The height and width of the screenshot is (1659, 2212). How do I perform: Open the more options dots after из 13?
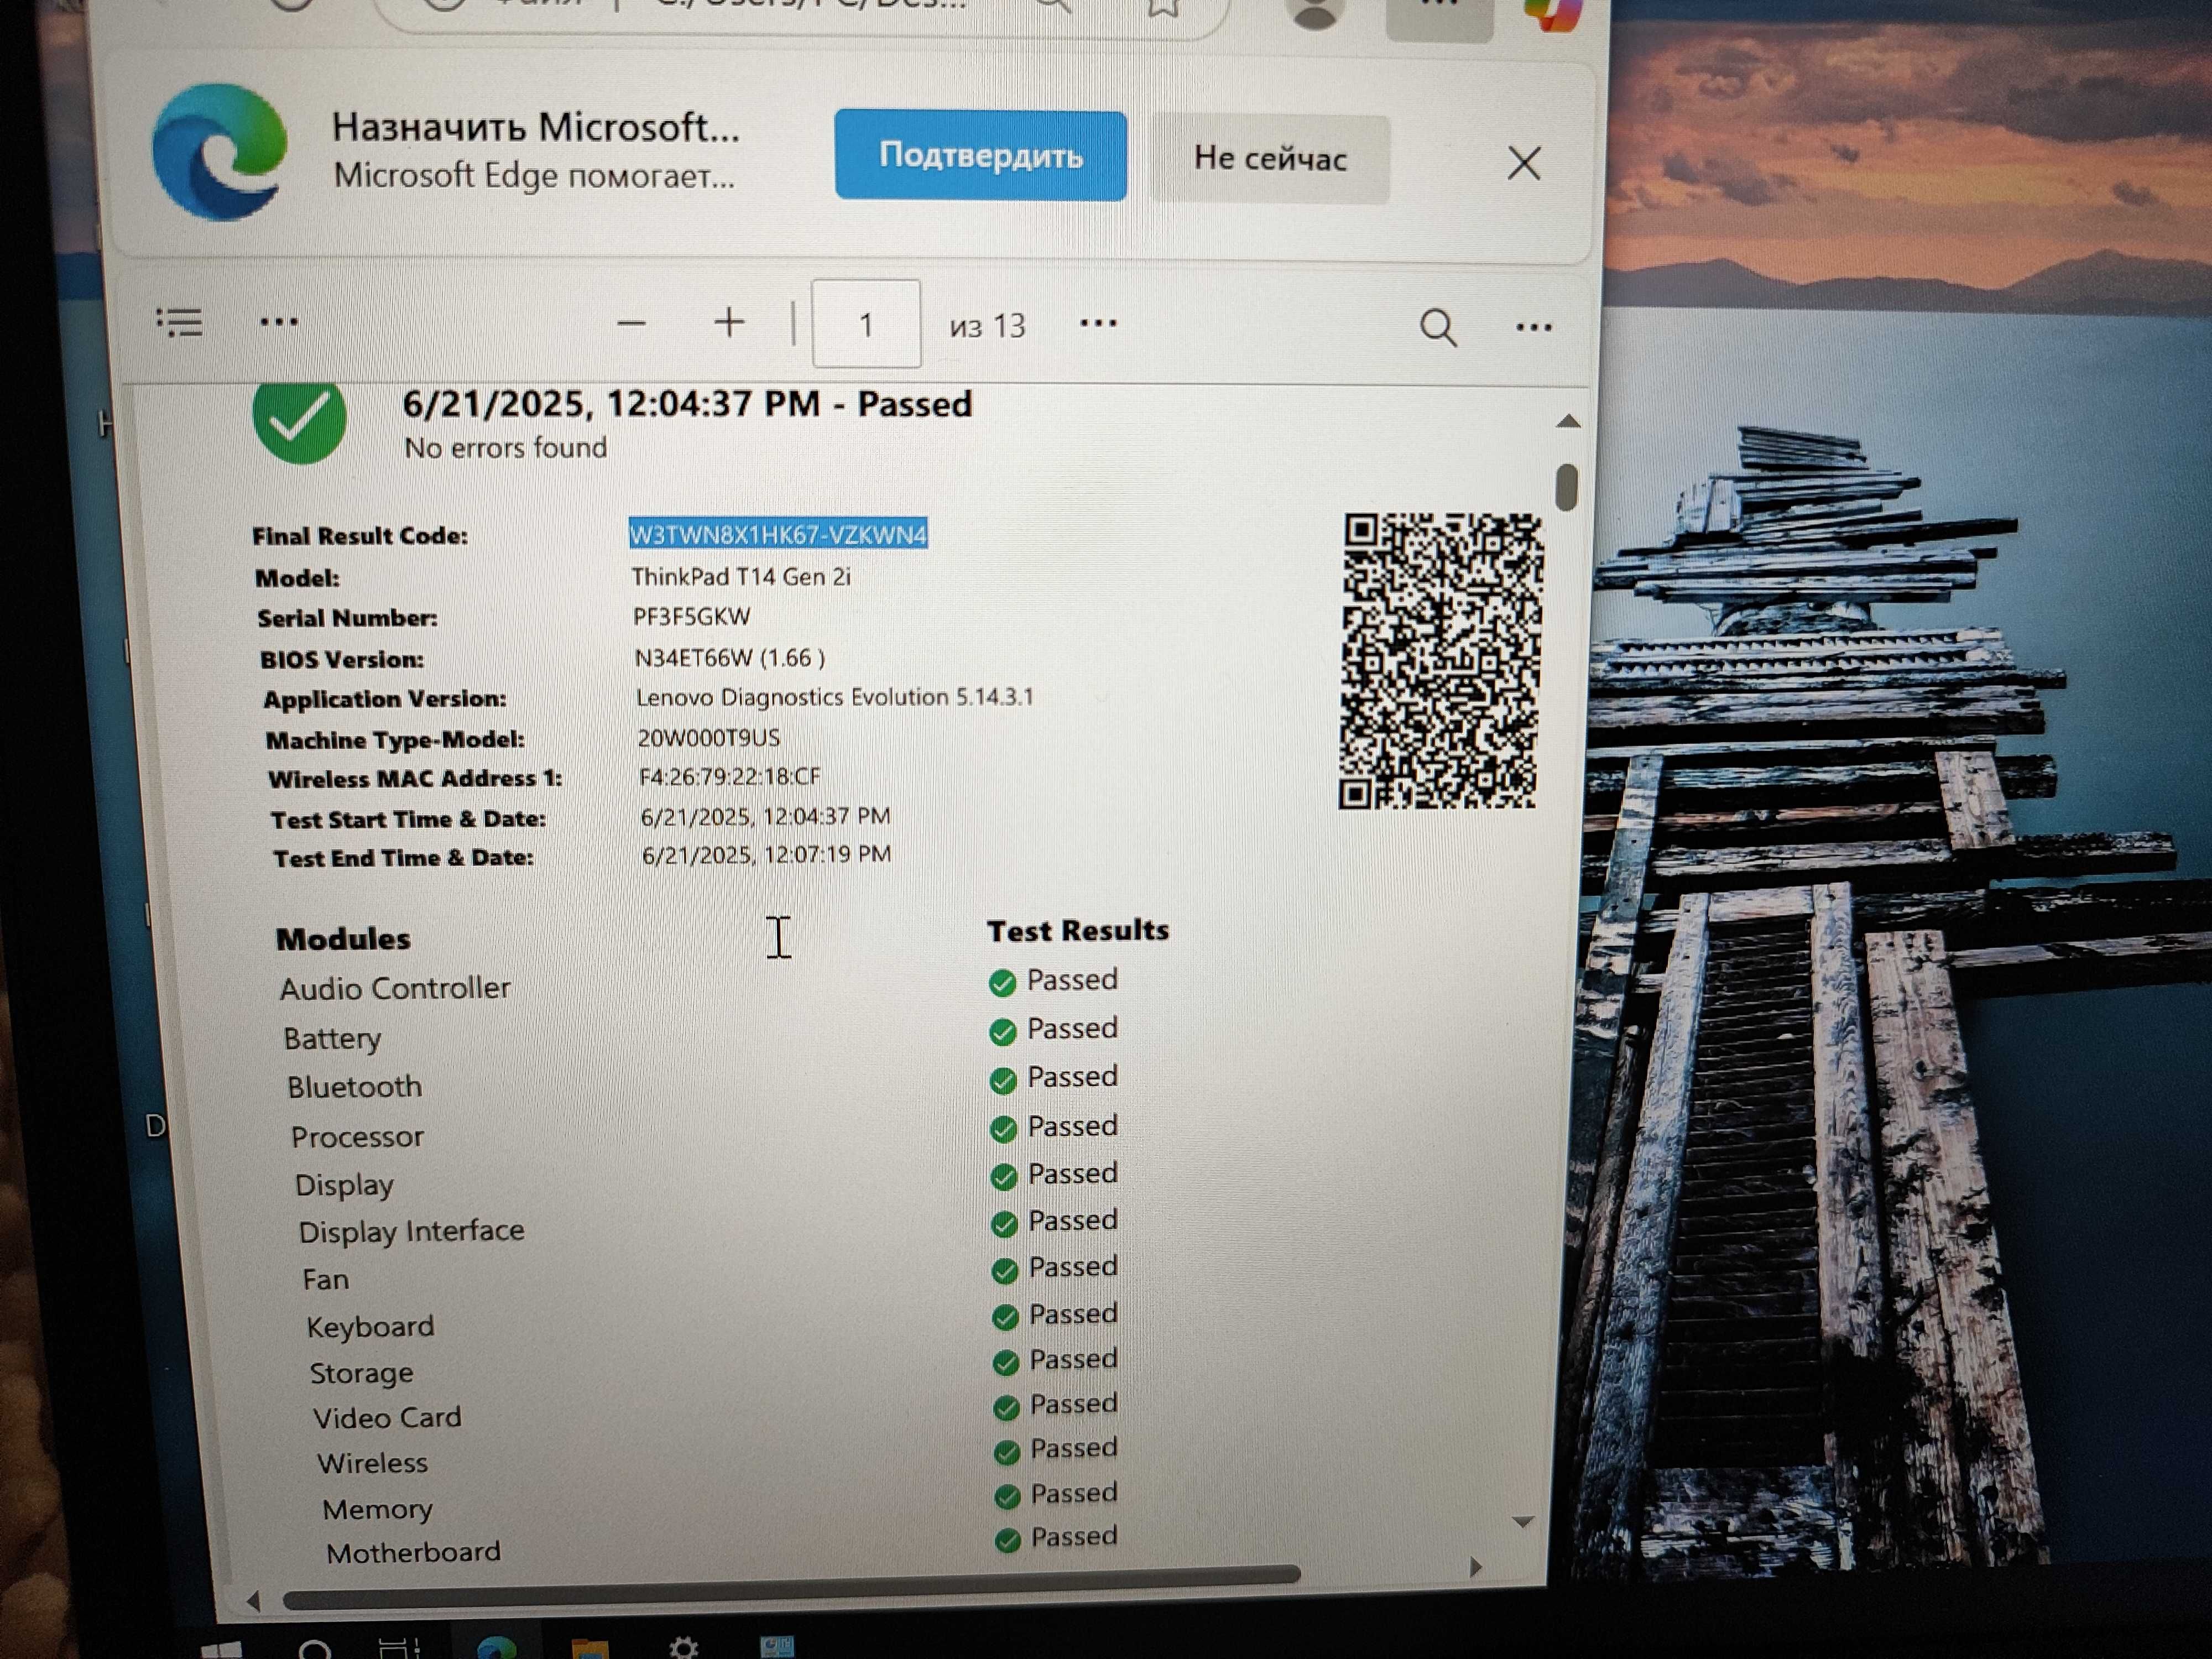[x=1098, y=323]
